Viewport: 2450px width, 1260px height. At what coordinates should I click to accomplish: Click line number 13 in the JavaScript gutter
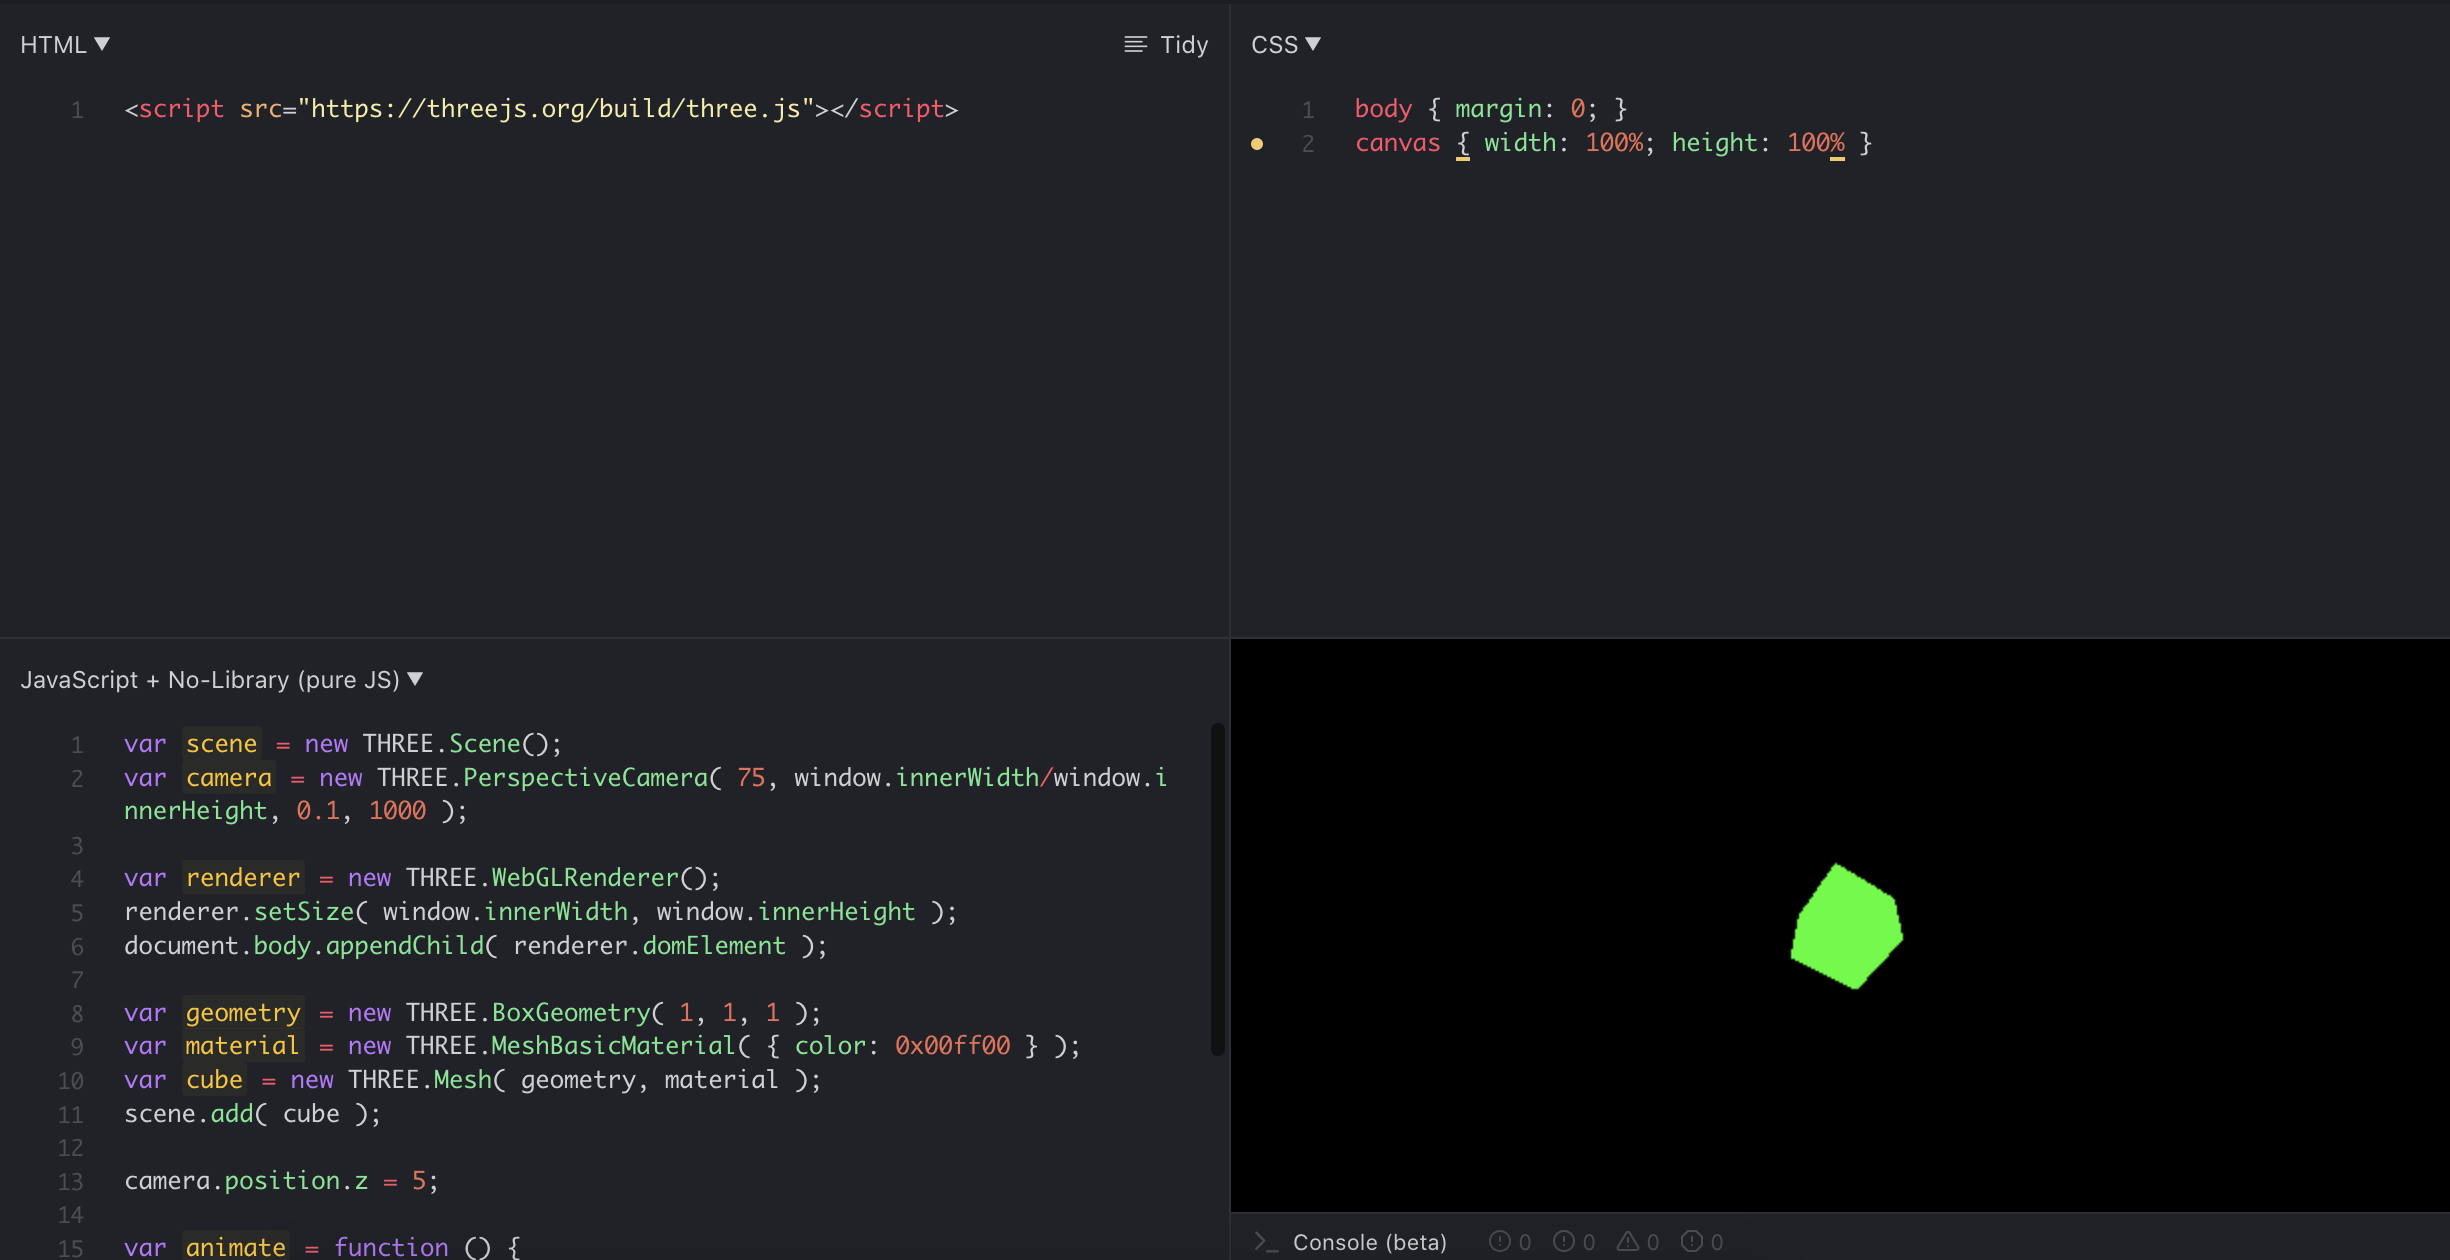[70, 1182]
